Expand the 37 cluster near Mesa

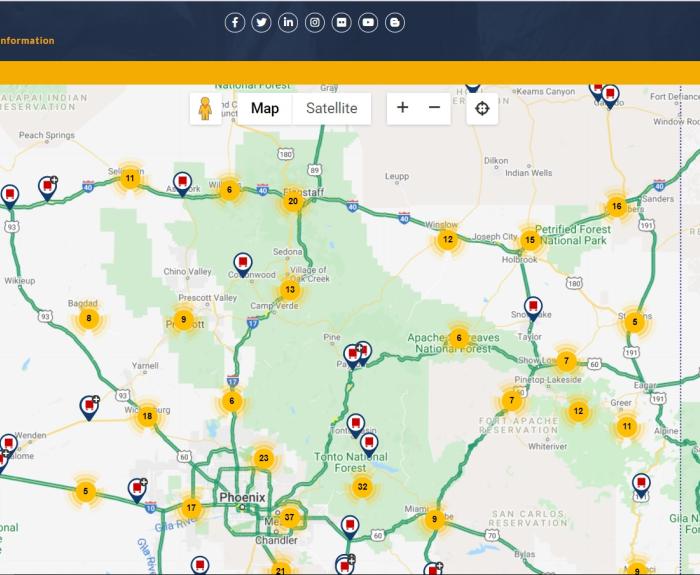coord(289,517)
